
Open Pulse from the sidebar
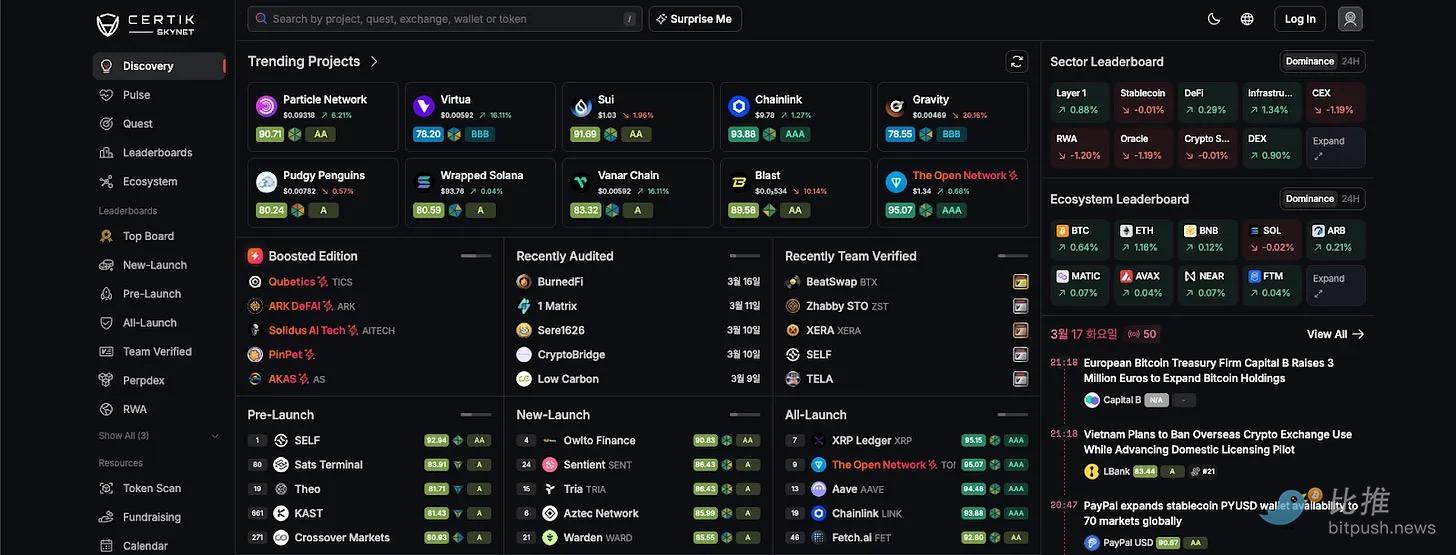(x=136, y=95)
